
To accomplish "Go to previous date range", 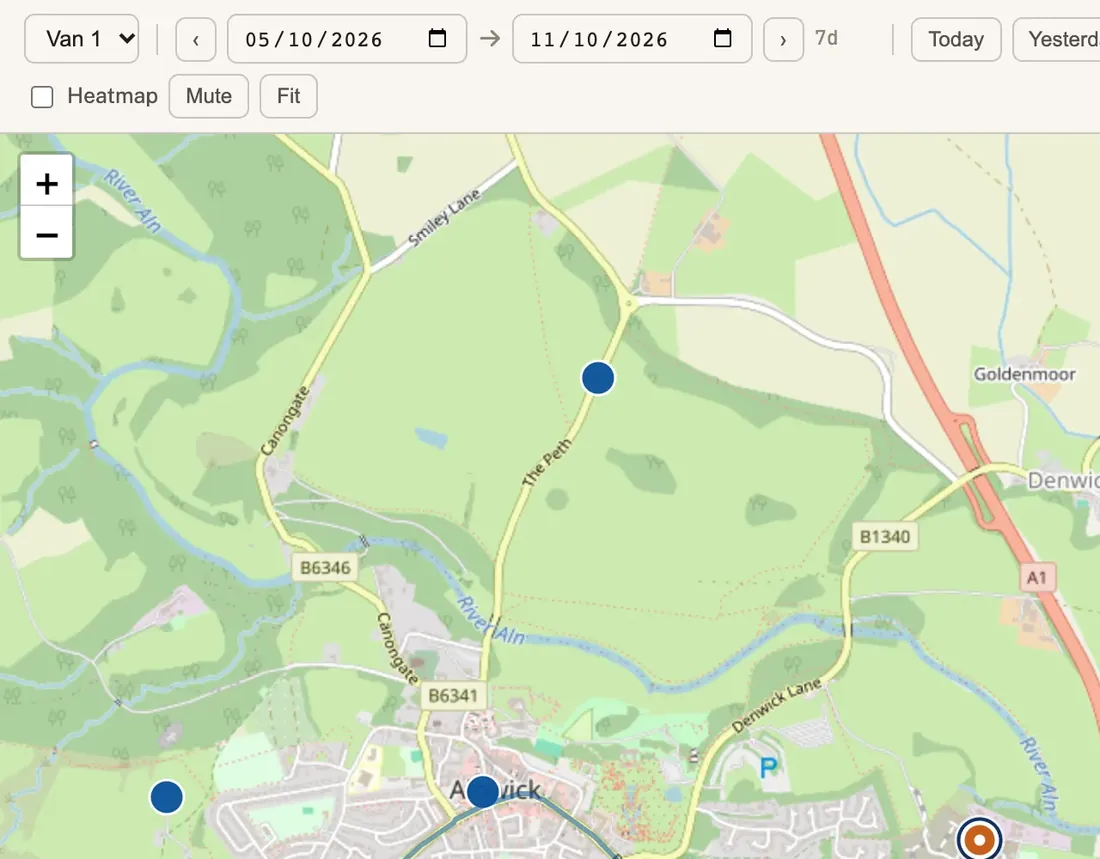I will 196,39.
